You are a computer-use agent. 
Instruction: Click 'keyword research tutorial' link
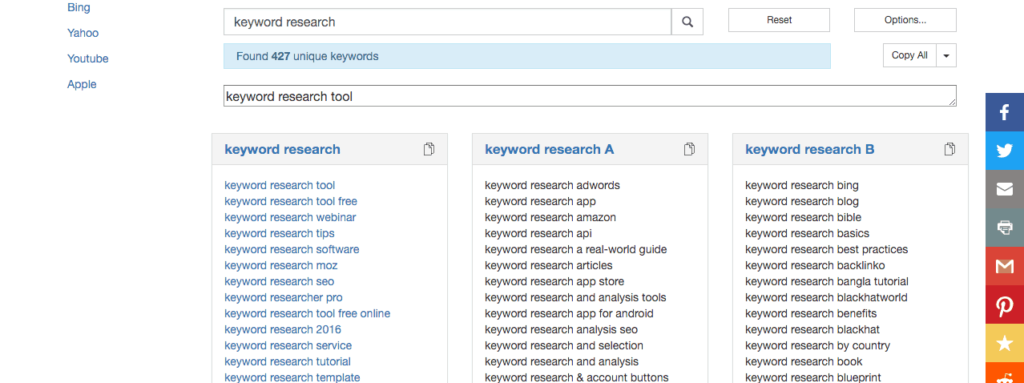click(x=287, y=361)
